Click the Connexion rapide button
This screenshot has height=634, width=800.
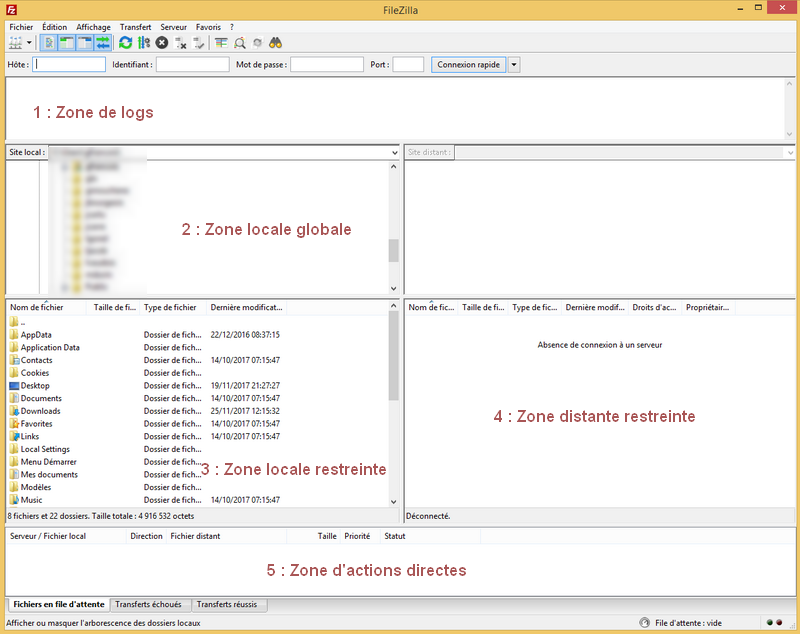(x=468, y=63)
